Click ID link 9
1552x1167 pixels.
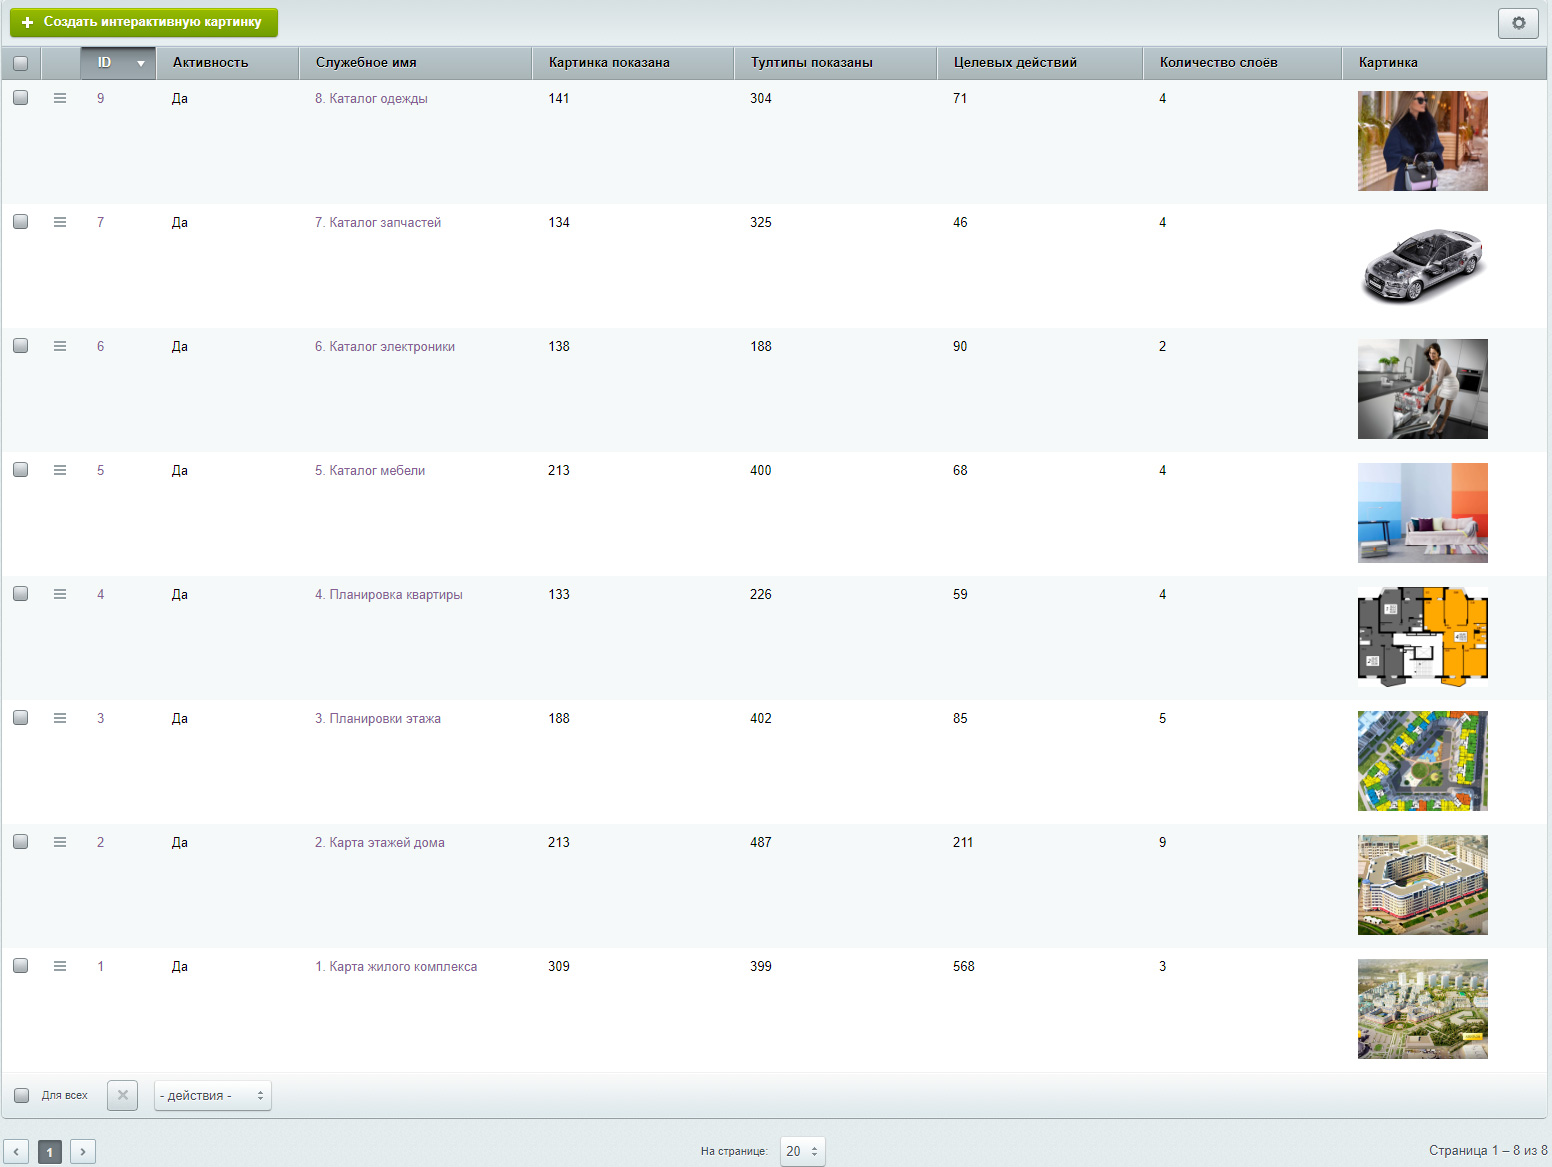click(x=100, y=98)
